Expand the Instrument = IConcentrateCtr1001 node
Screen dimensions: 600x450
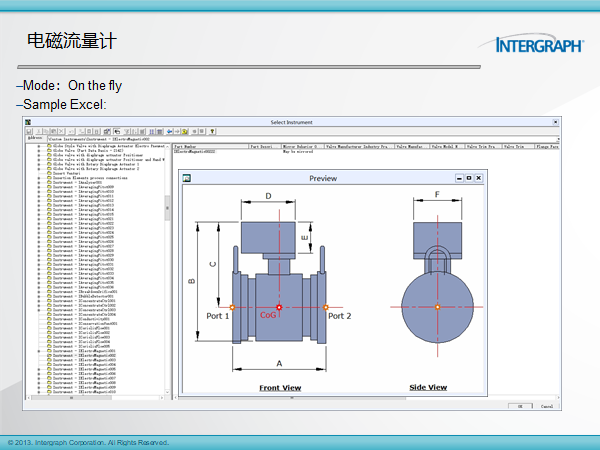[39, 301]
